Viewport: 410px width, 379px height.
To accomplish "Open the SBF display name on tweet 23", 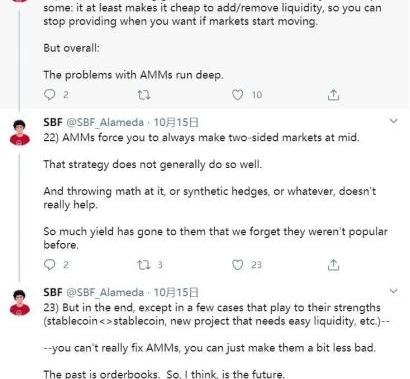I will 53,292.
